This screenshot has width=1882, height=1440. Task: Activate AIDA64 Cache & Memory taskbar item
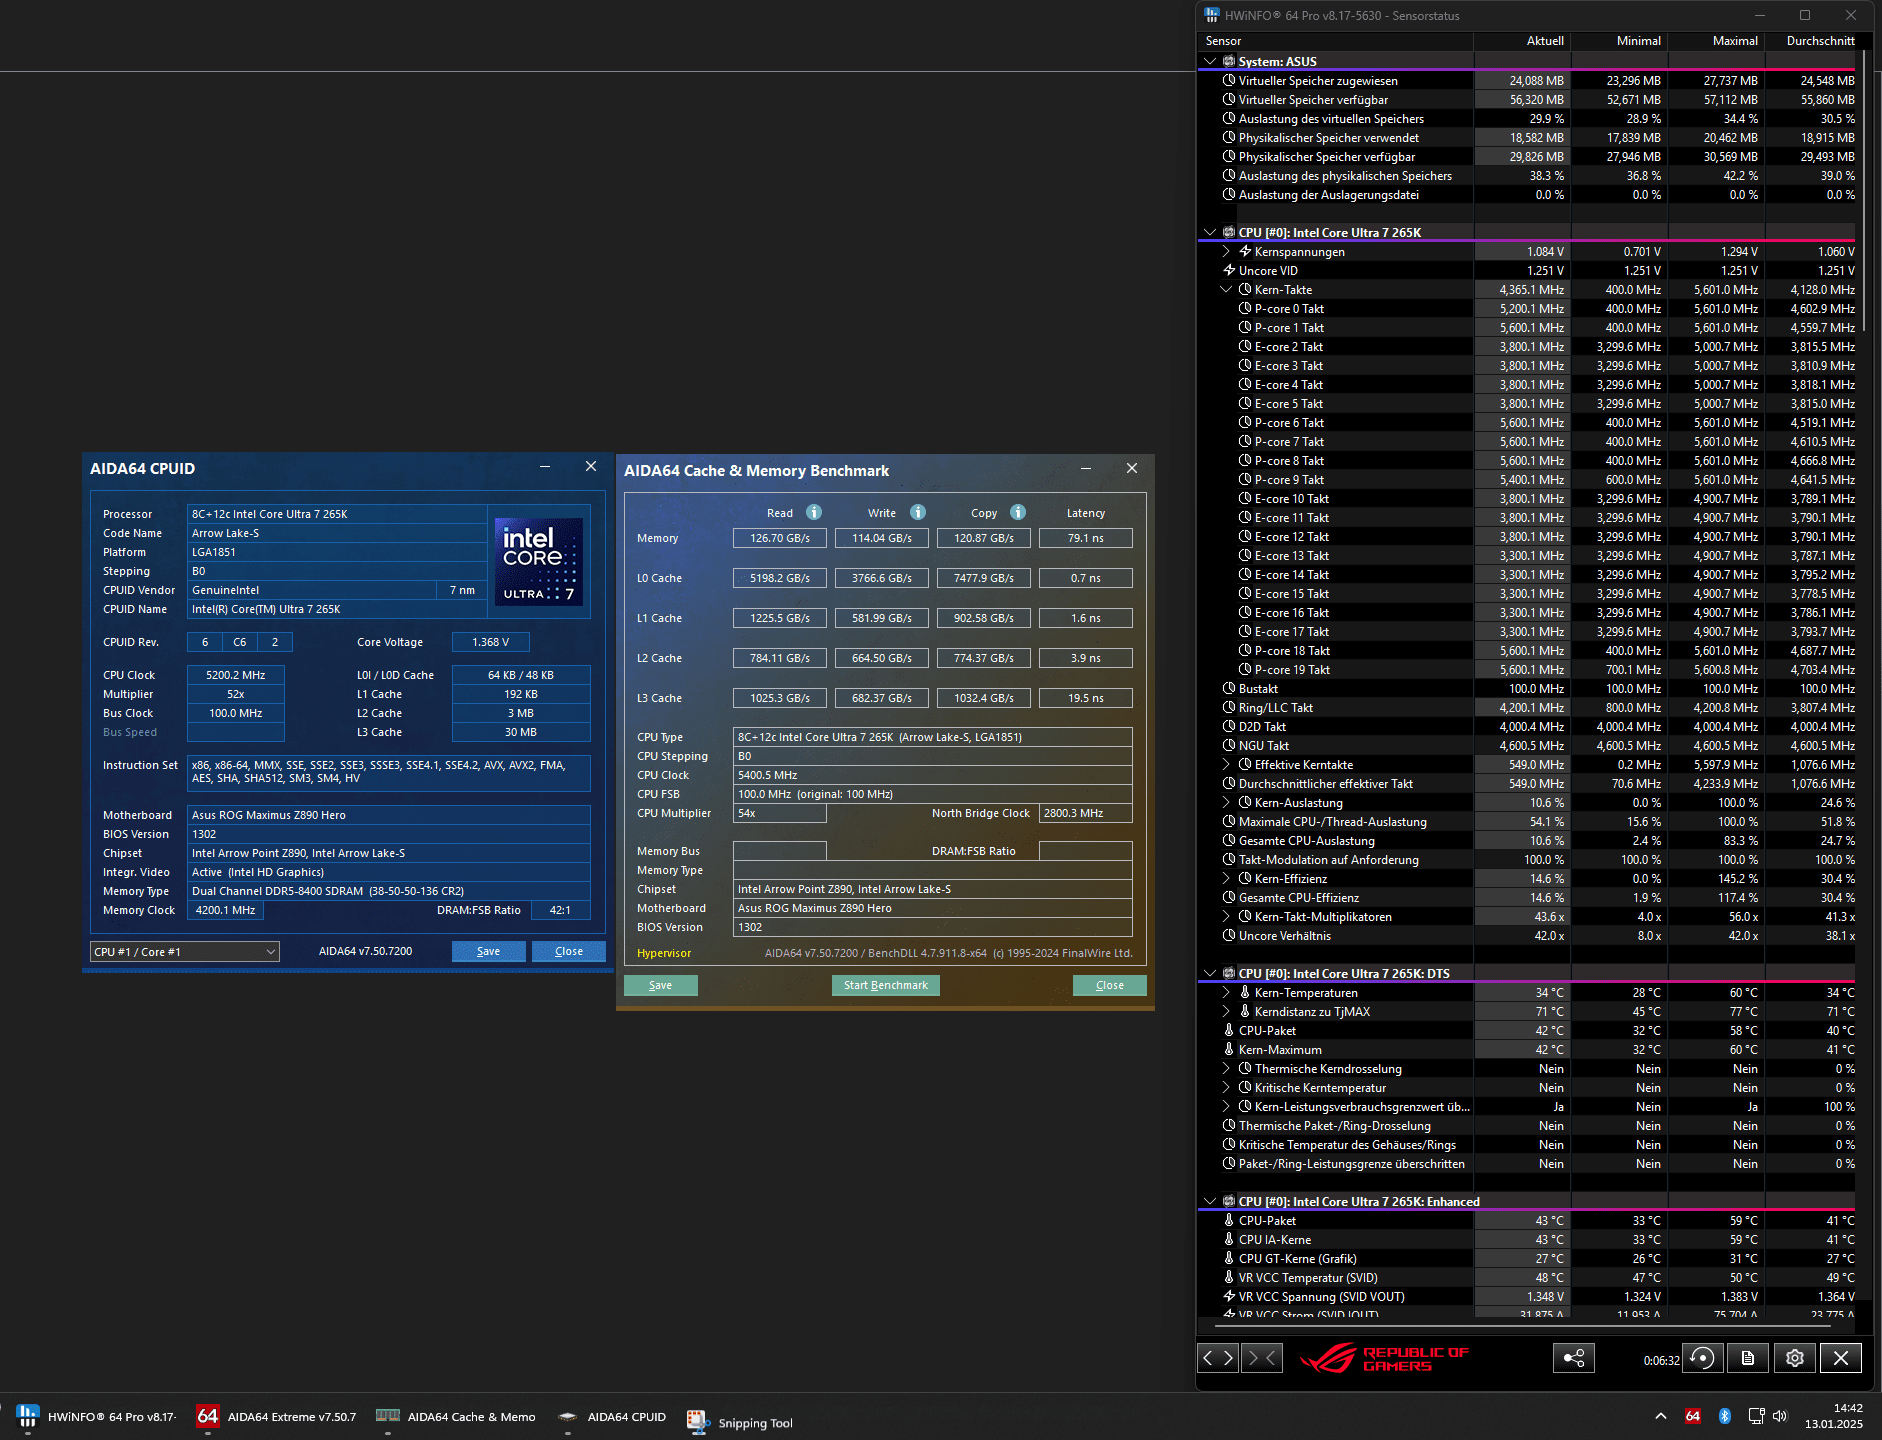[456, 1416]
